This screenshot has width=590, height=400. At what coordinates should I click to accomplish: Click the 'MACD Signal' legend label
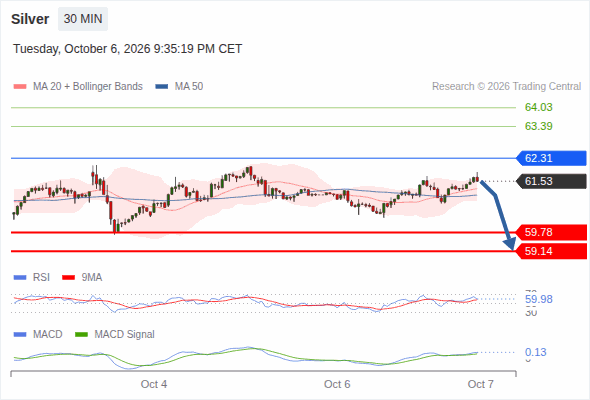pos(125,334)
